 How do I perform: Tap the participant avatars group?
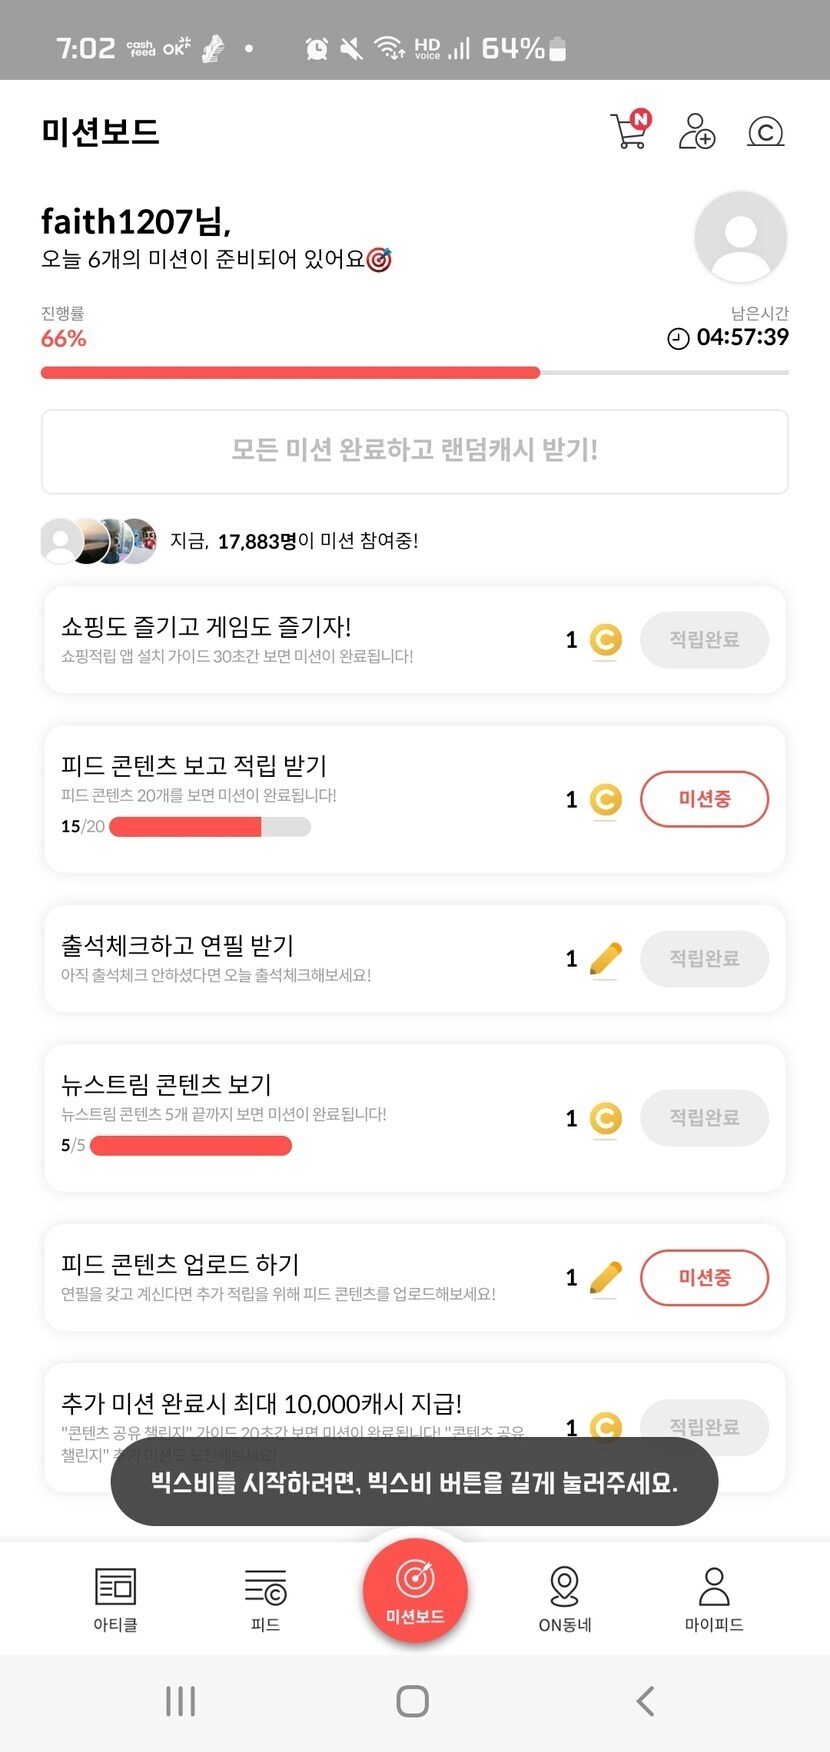98,541
